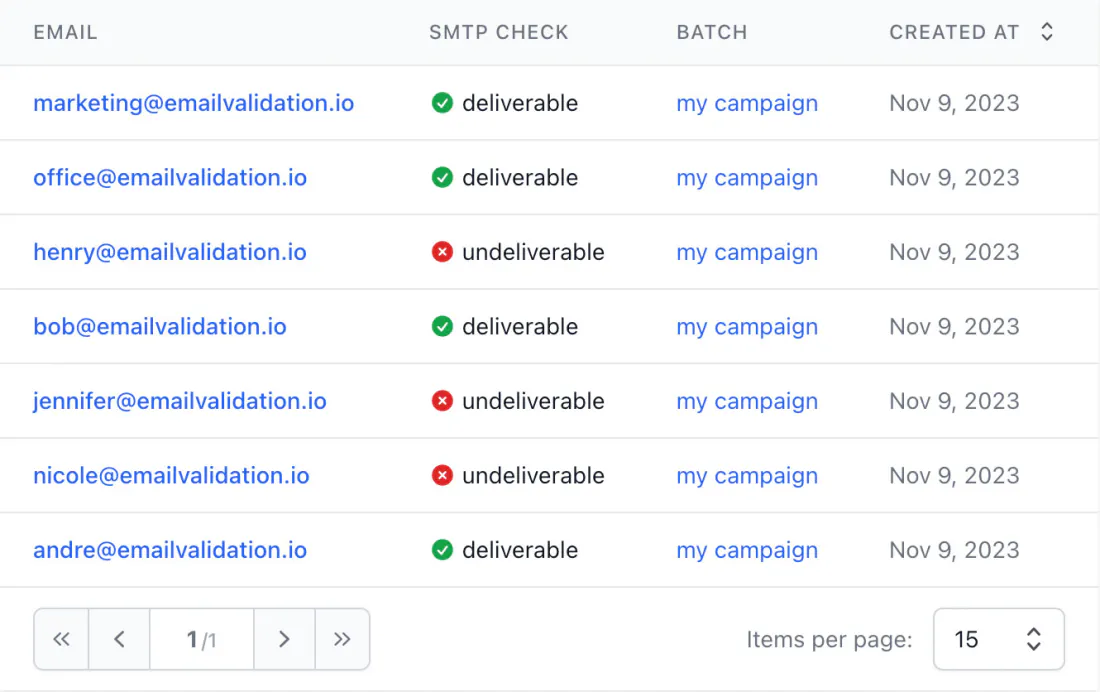Open my campaign batch in marketing row
This screenshot has width=1100, height=692.
(x=747, y=103)
